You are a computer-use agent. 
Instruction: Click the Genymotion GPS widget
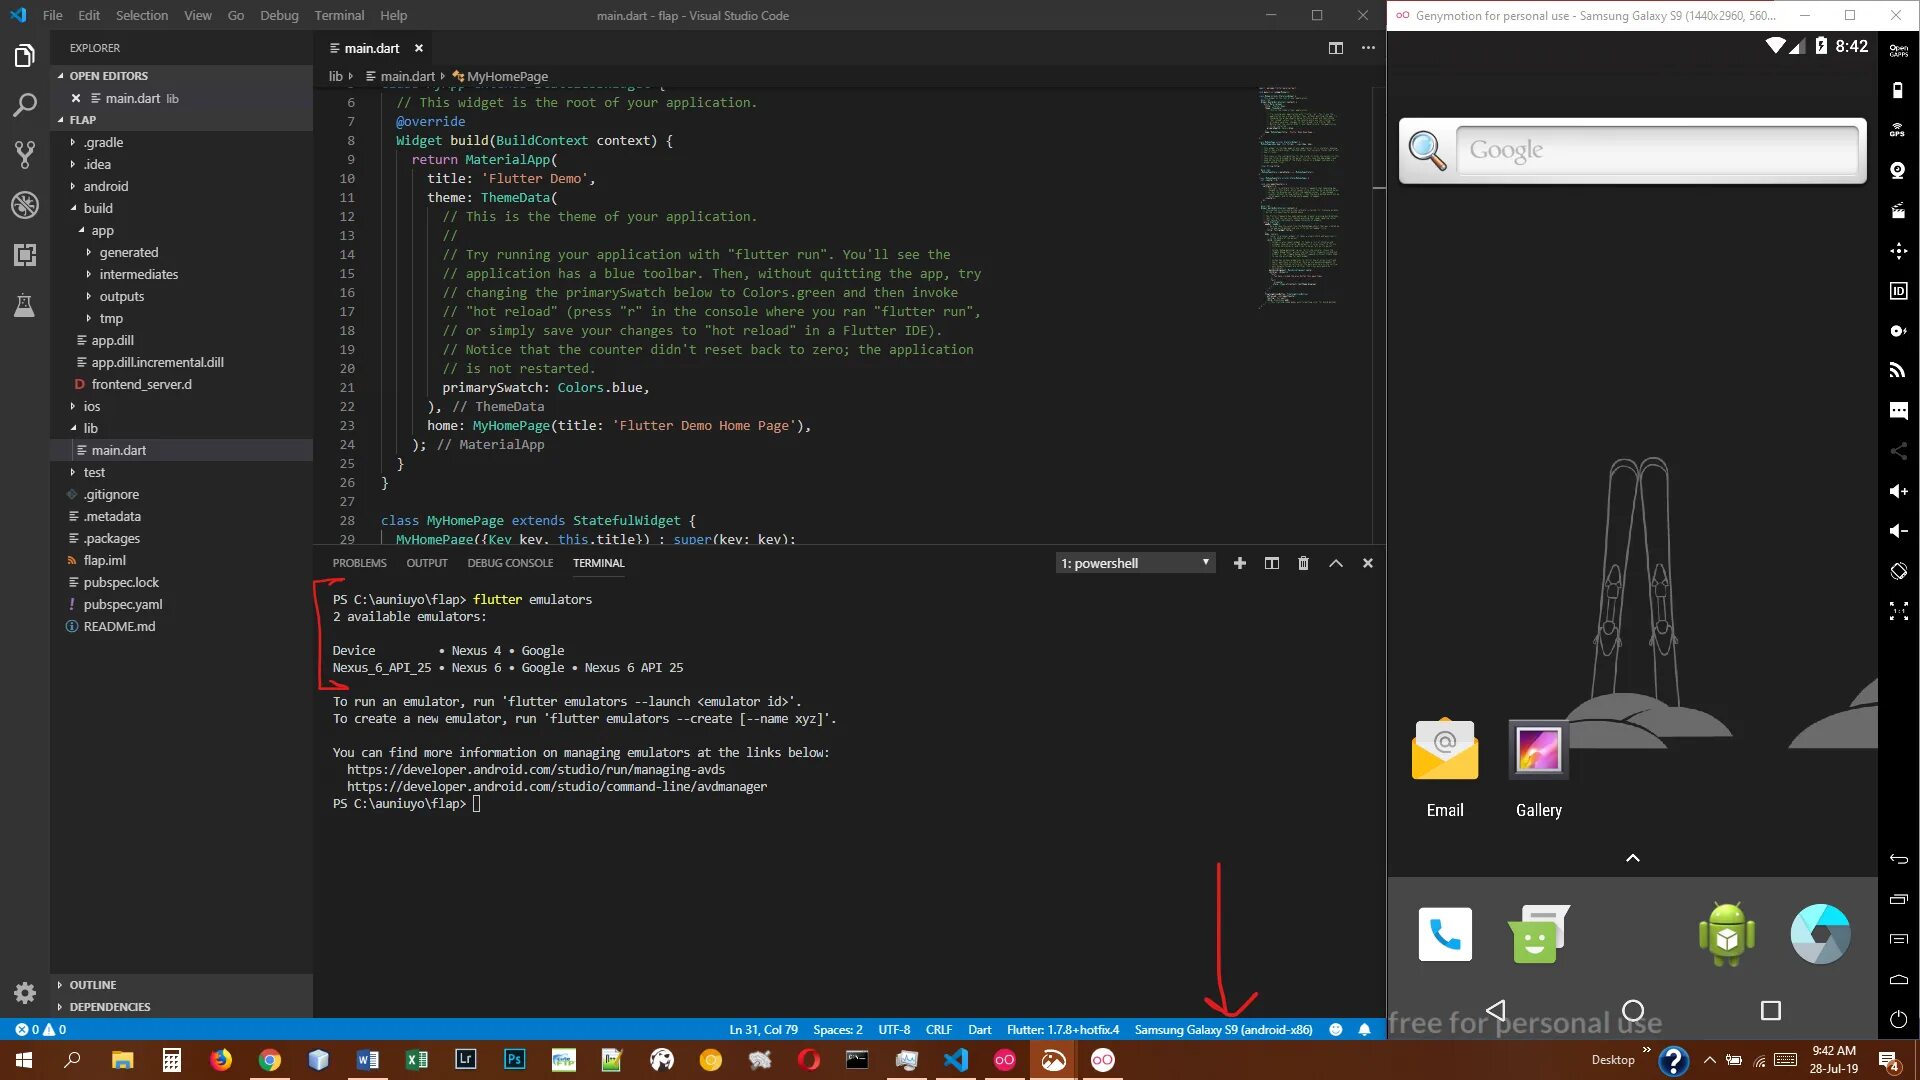click(x=1898, y=130)
